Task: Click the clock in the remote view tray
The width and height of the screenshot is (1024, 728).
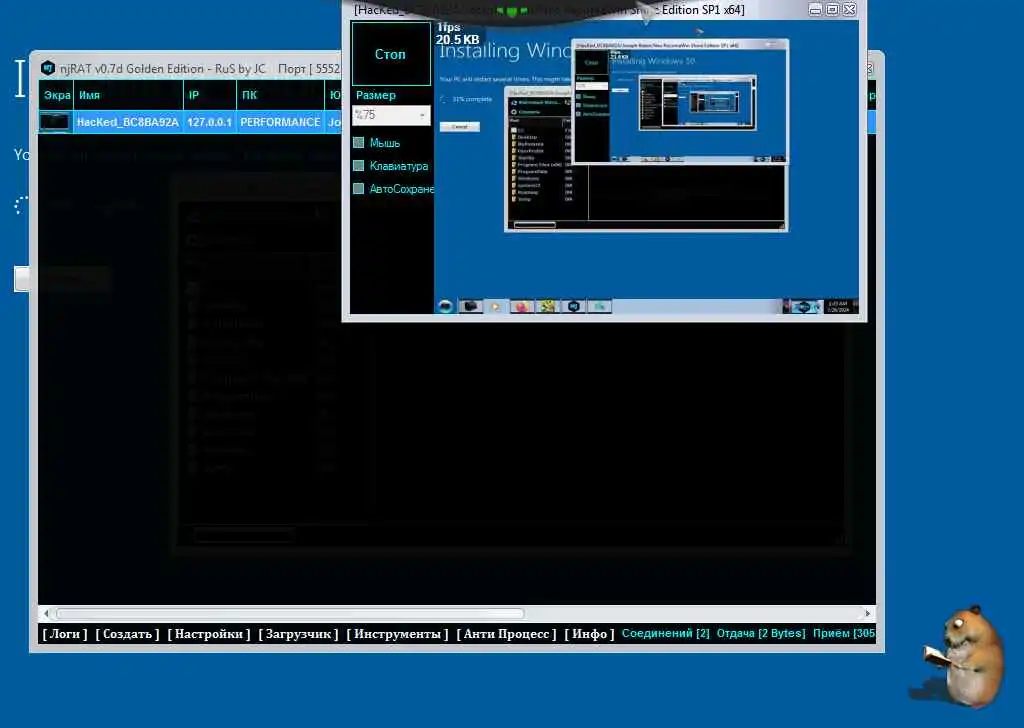Action: point(839,306)
